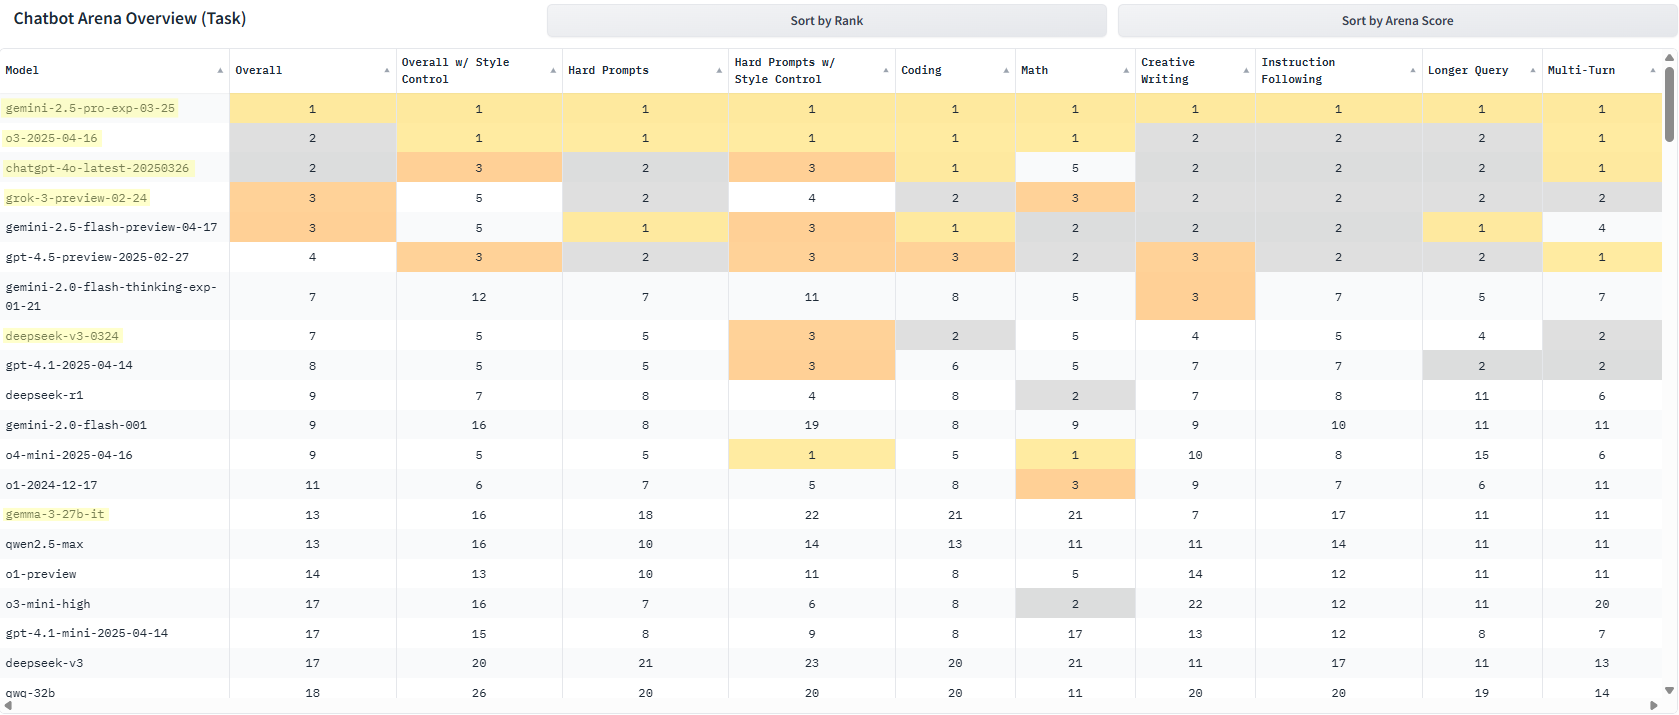Select the o3-mini-high row name
The height and width of the screenshot is (715, 1679).
(48, 604)
